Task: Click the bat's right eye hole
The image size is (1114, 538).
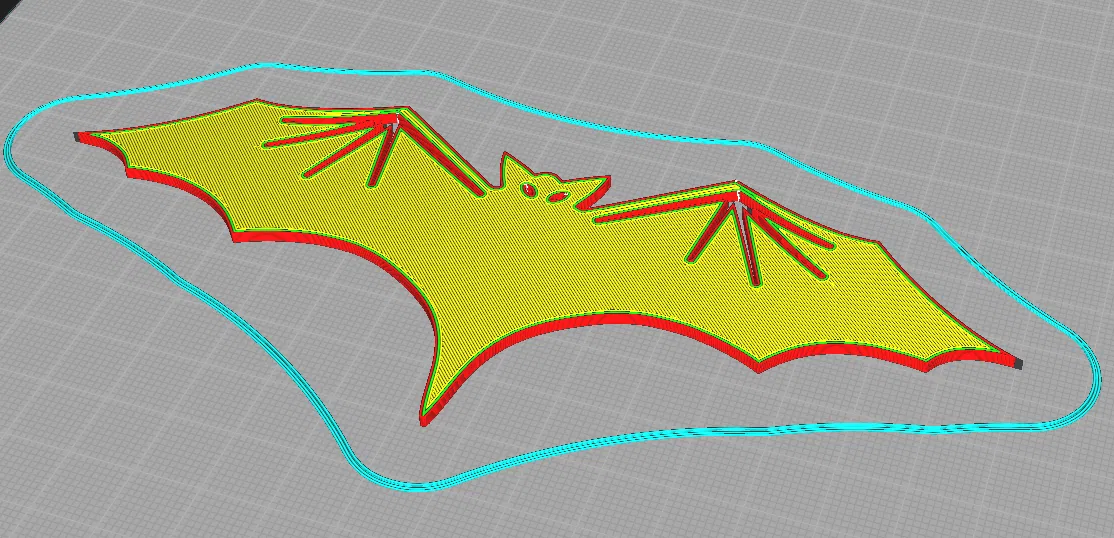Action: point(558,196)
